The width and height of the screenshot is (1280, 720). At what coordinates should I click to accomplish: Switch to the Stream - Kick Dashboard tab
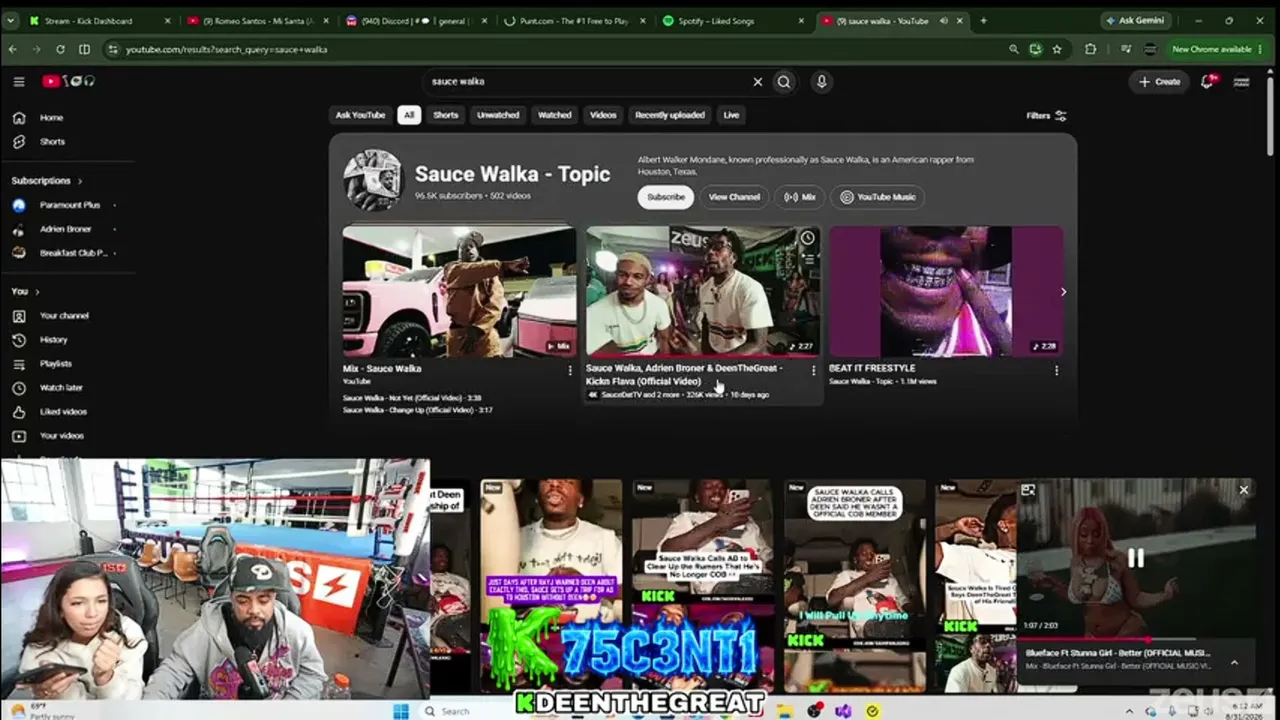(98, 21)
